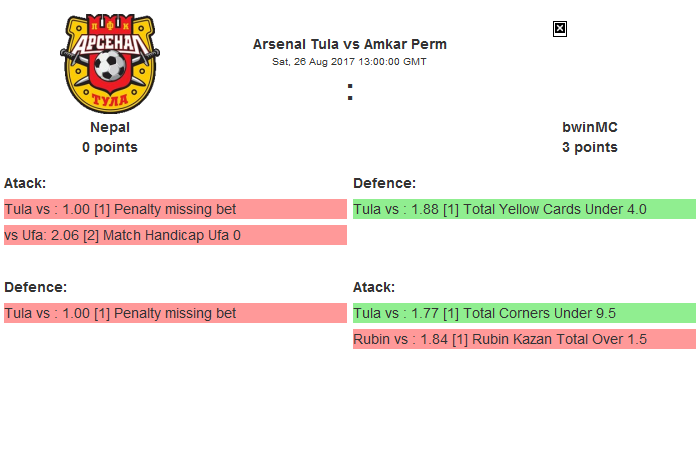Click the Atack heading above the Ufa handicap bet
The height and width of the screenshot is (460, 700).
click(25, 183)
